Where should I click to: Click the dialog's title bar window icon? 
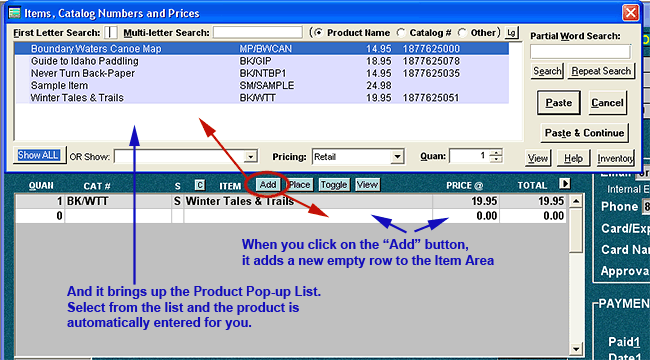coord(15,13)
